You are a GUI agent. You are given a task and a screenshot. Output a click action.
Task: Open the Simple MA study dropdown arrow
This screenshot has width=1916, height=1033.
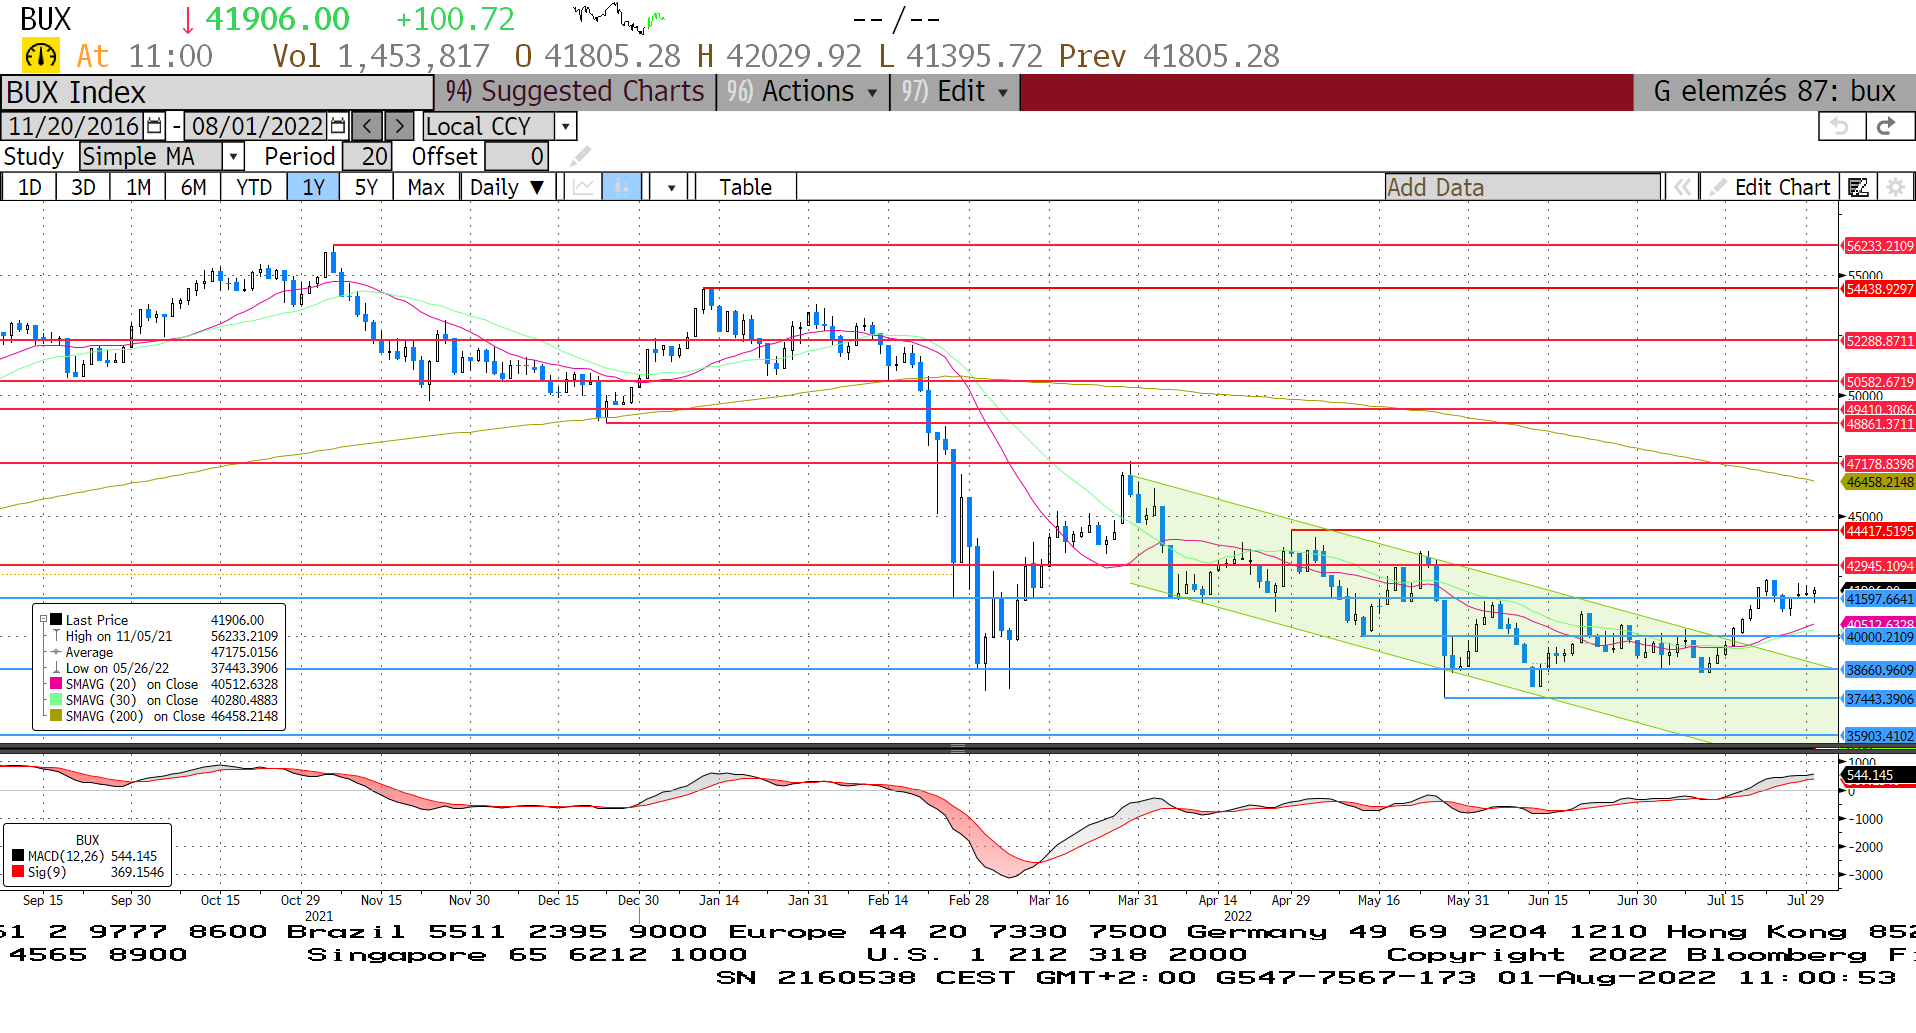(233, 156)
